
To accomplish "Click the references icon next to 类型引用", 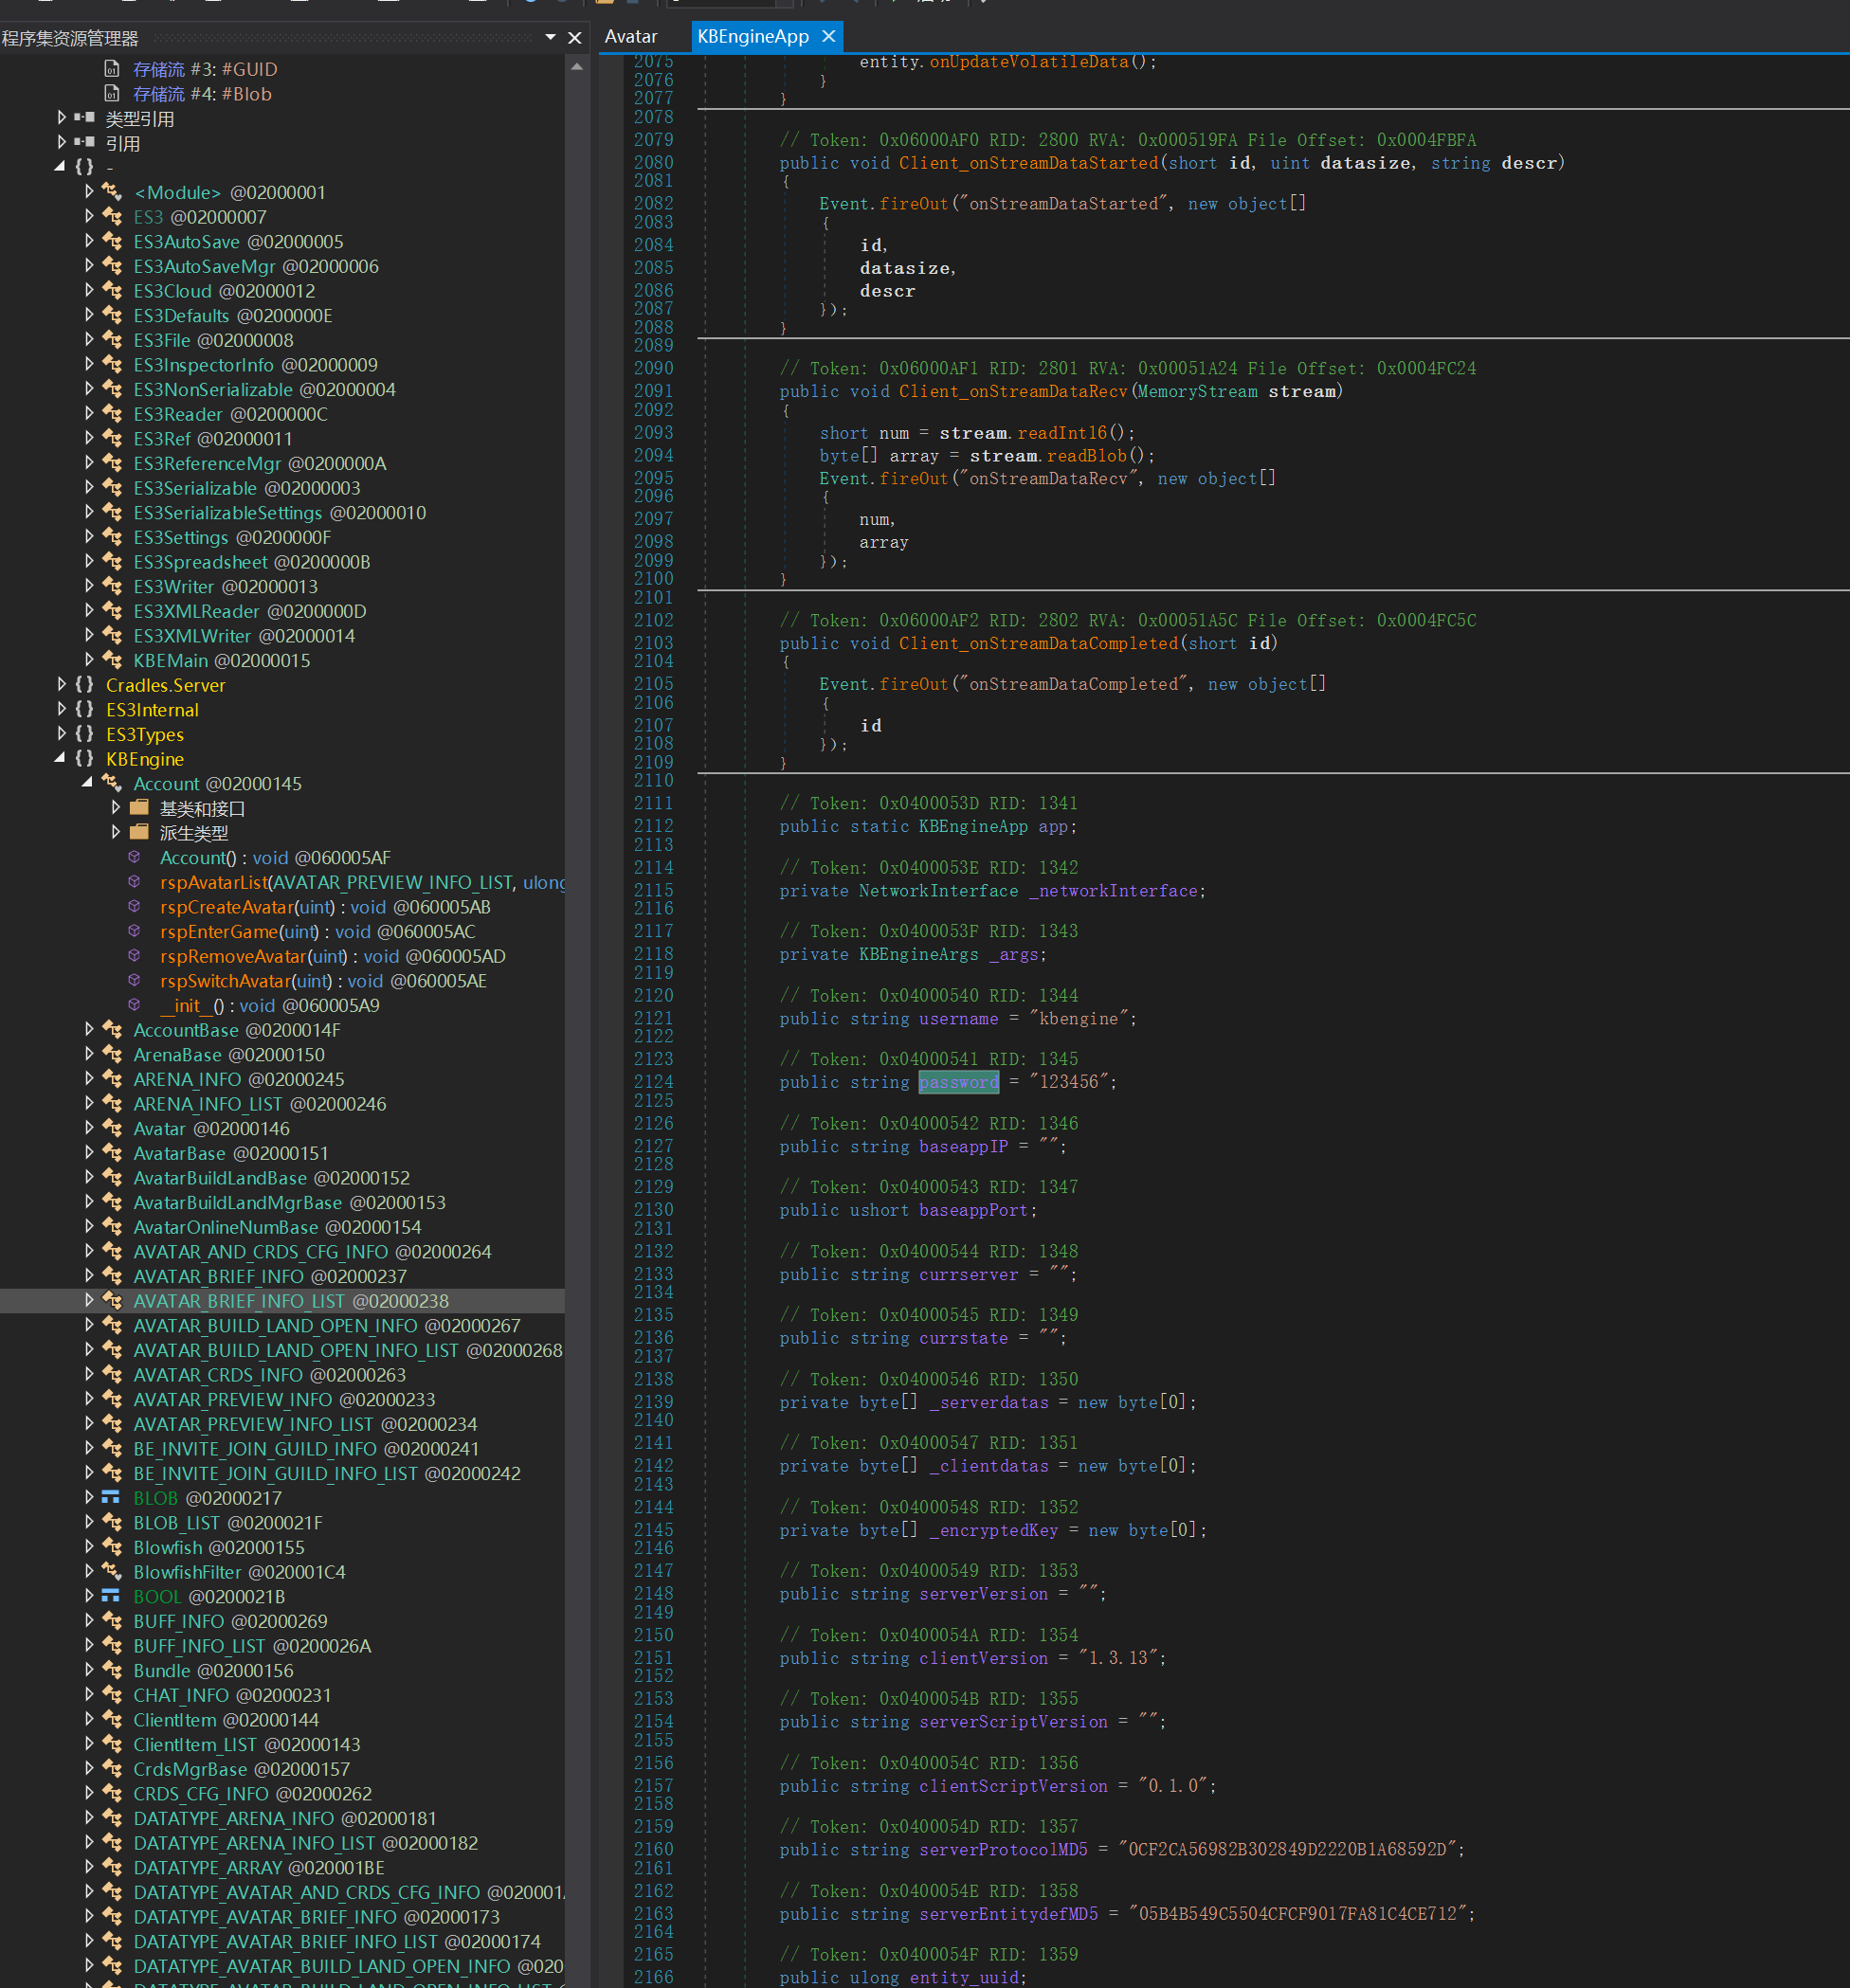I will pyautogui.click(x=85, y=118).
